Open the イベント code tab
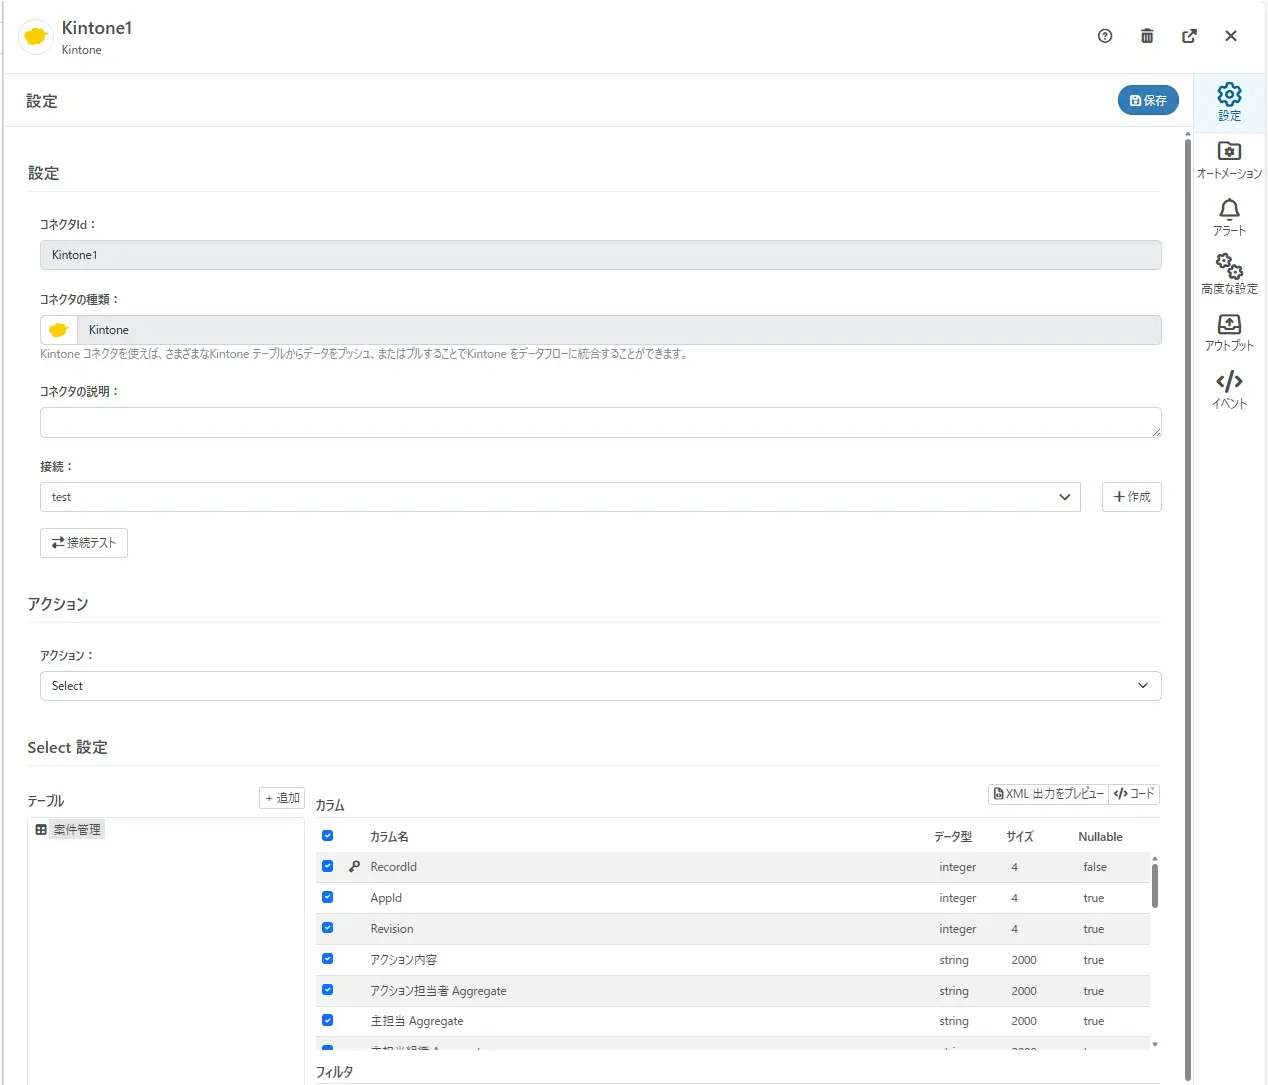 (1229, 390)
